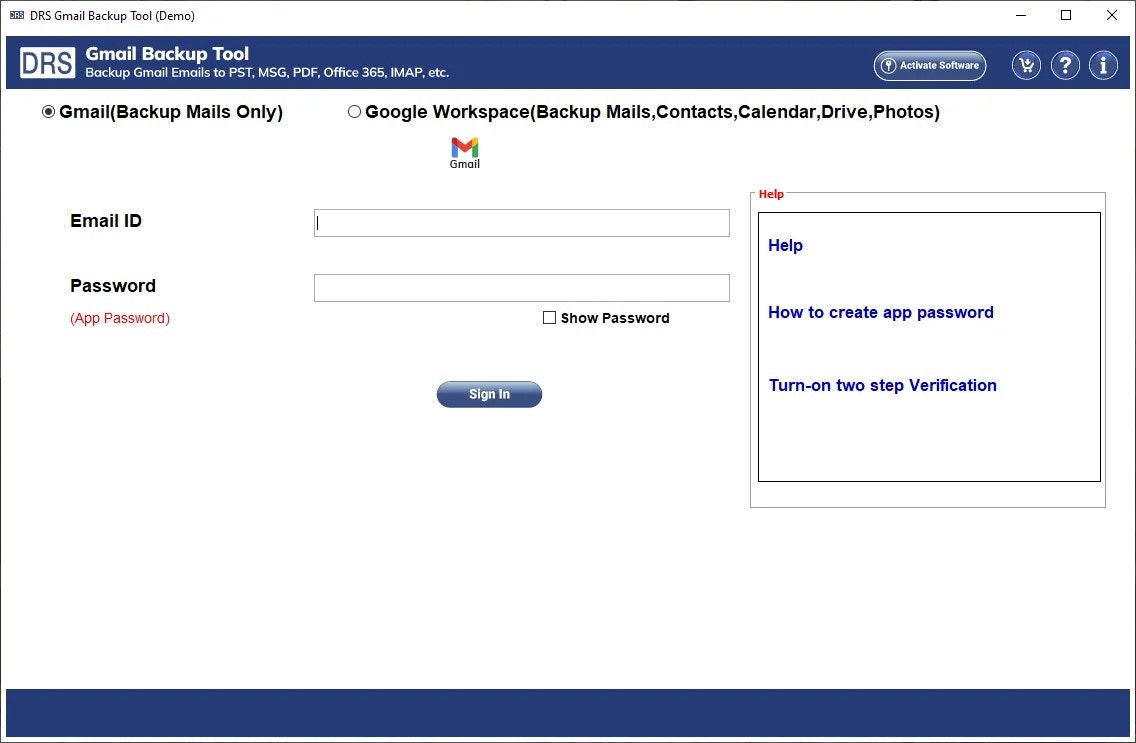
Task: Click the DRS logo in the header
Action: (47, 62)
